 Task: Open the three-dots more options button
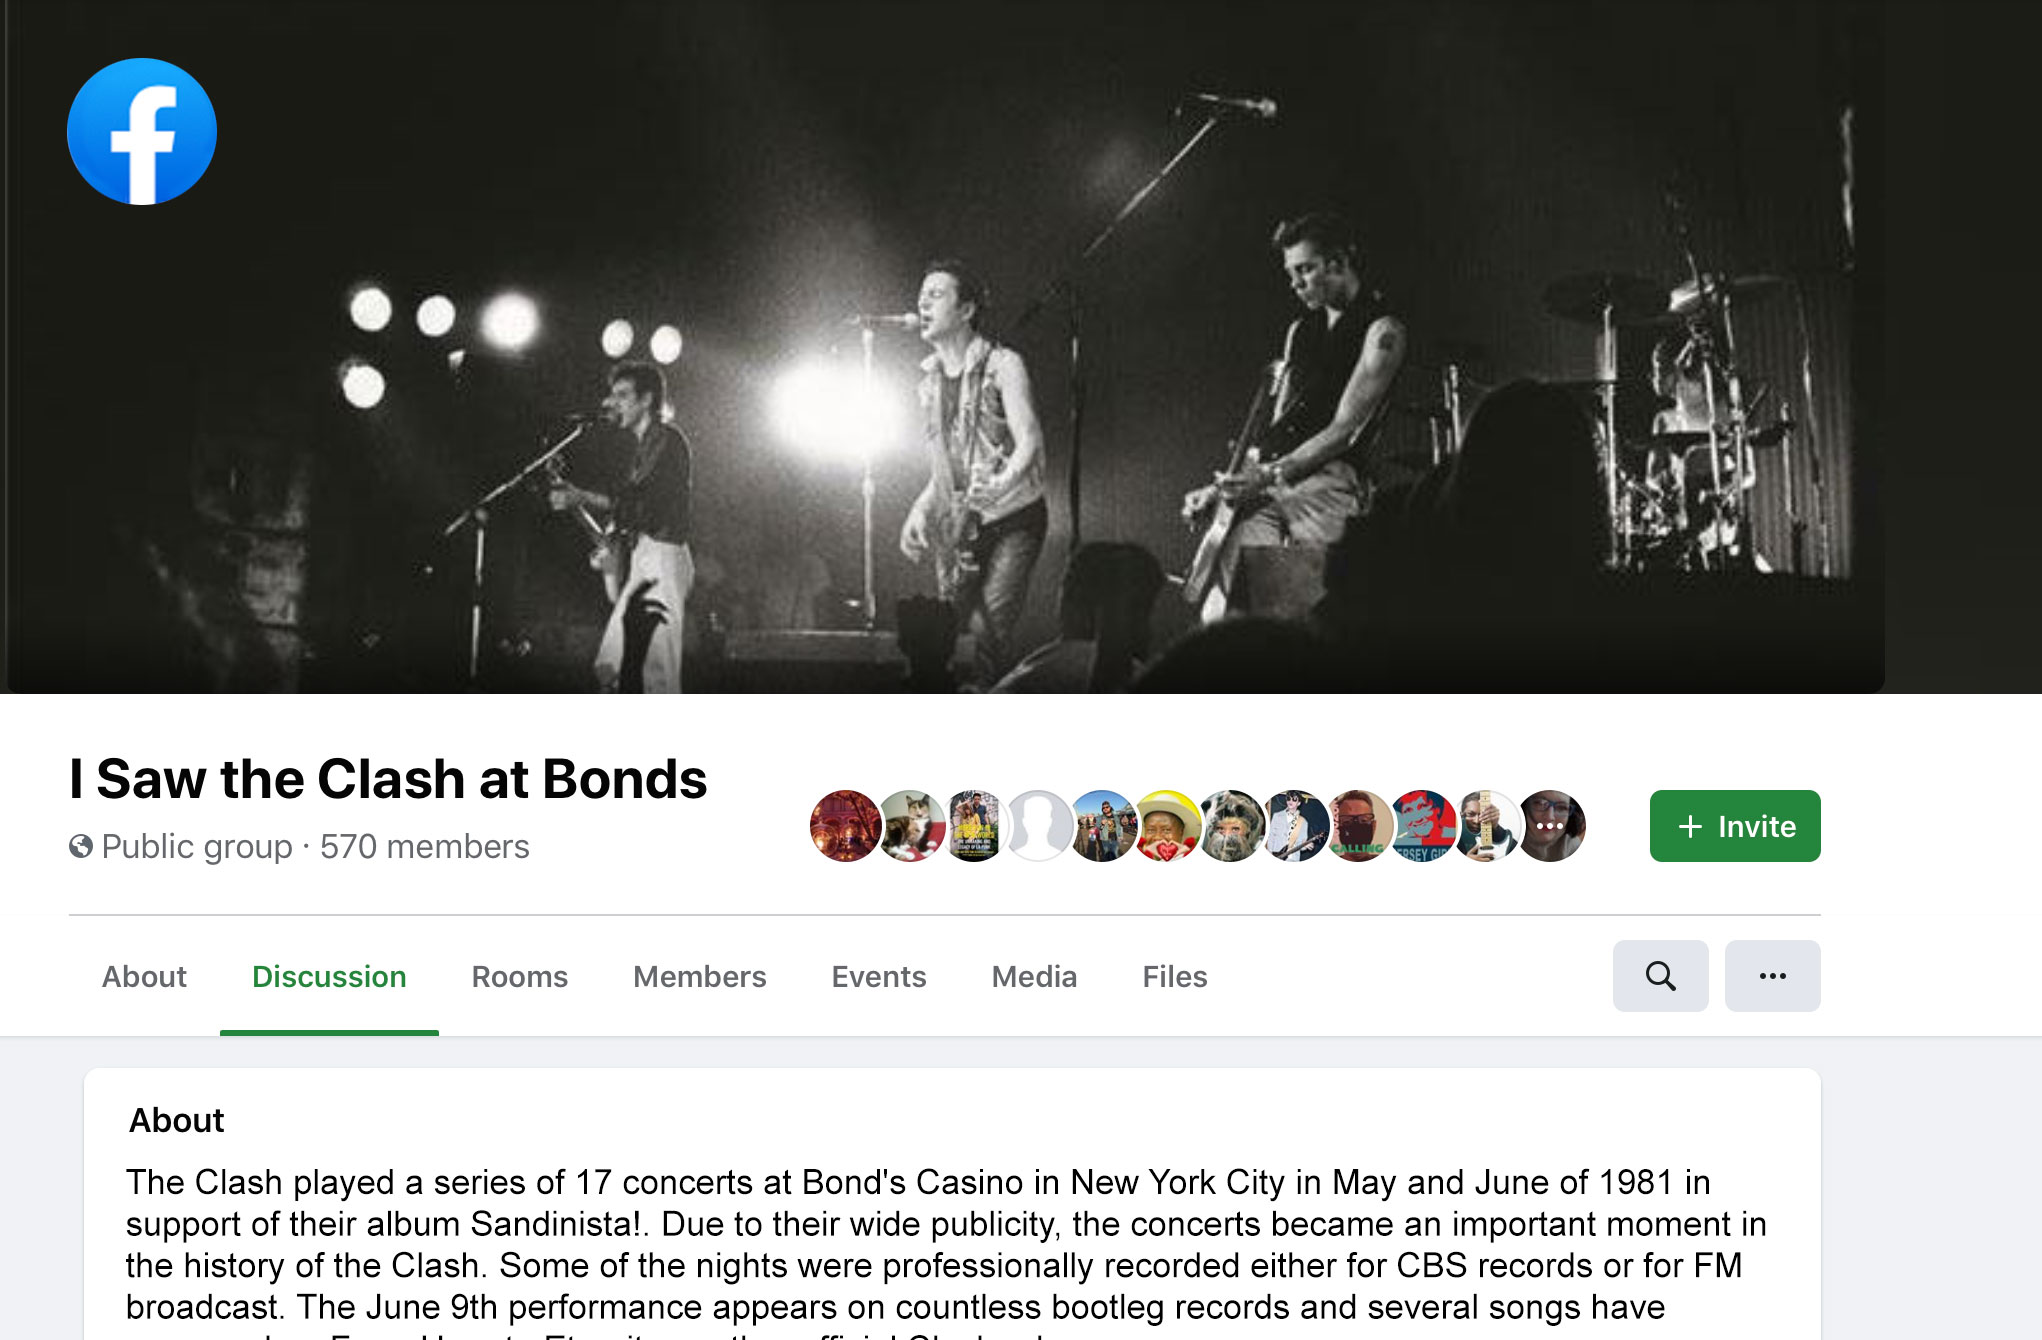[x=1772, y=976]
